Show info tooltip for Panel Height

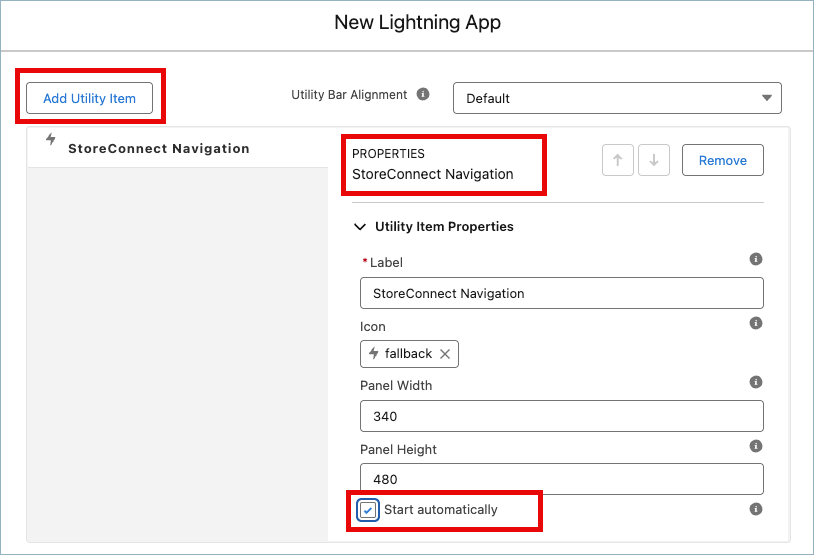(756, 446)
